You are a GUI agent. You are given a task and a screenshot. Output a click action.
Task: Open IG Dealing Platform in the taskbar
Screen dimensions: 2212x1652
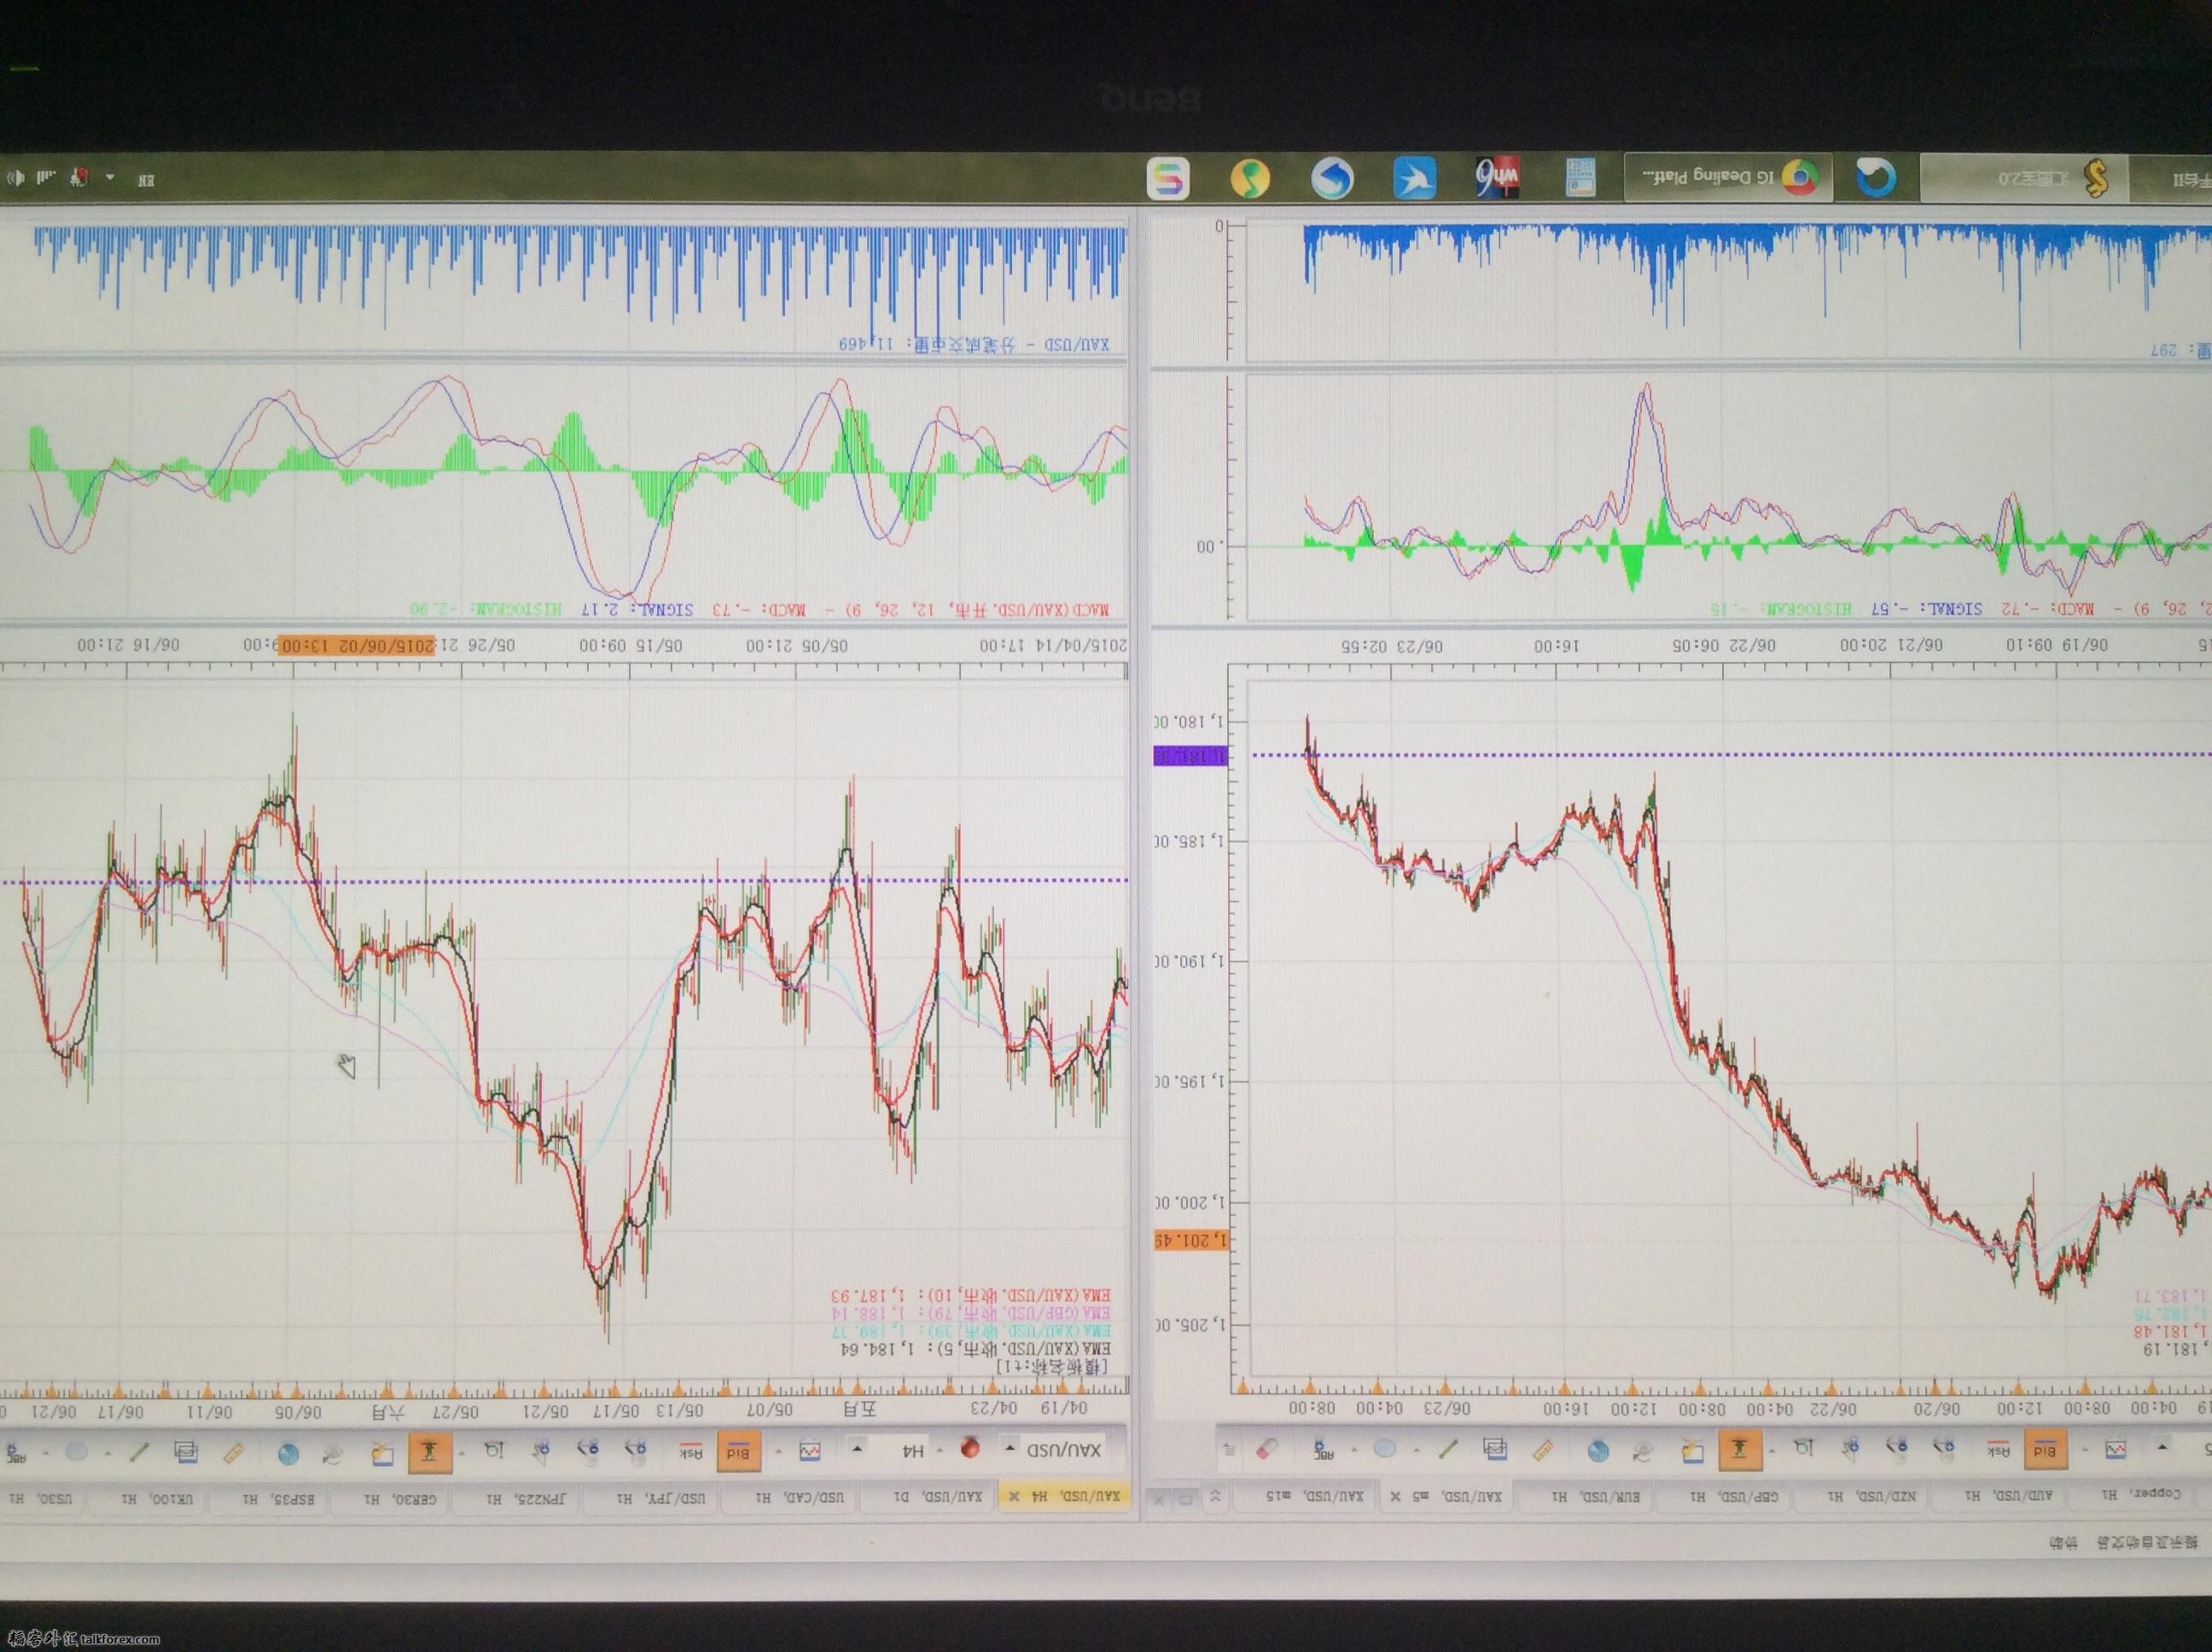pos(1728,178)
